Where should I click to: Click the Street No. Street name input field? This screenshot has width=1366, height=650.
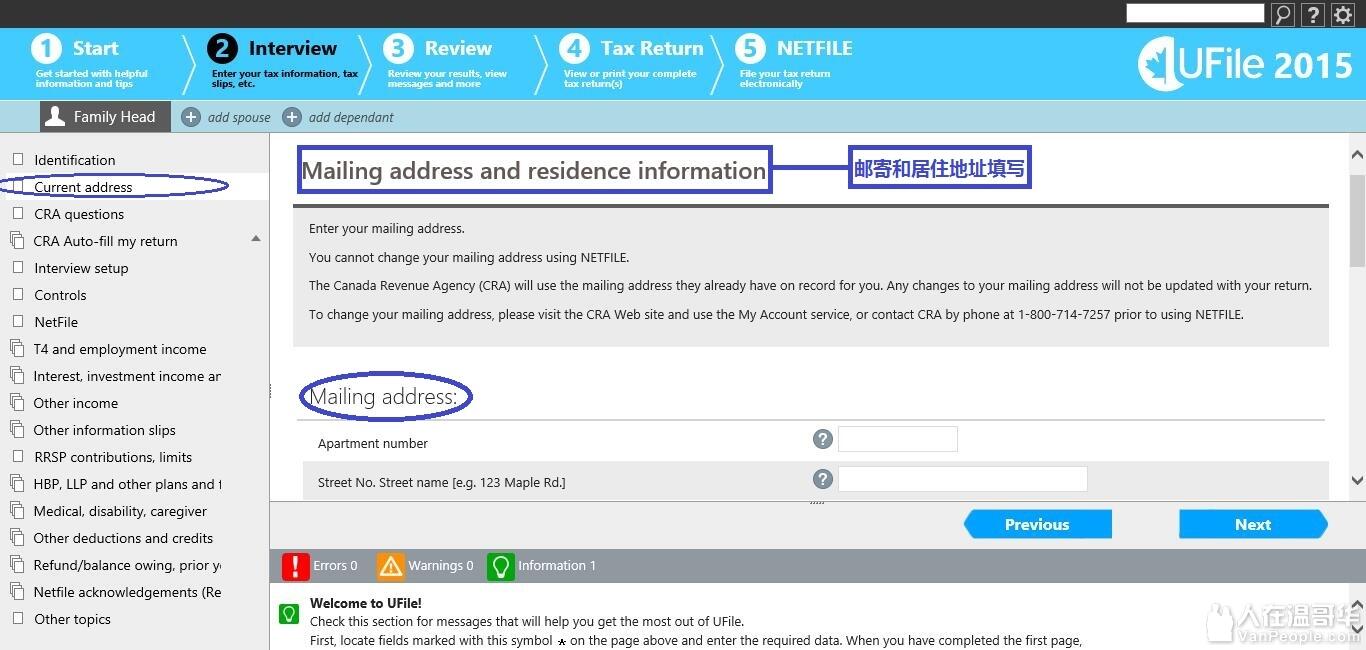coord(963,479)
